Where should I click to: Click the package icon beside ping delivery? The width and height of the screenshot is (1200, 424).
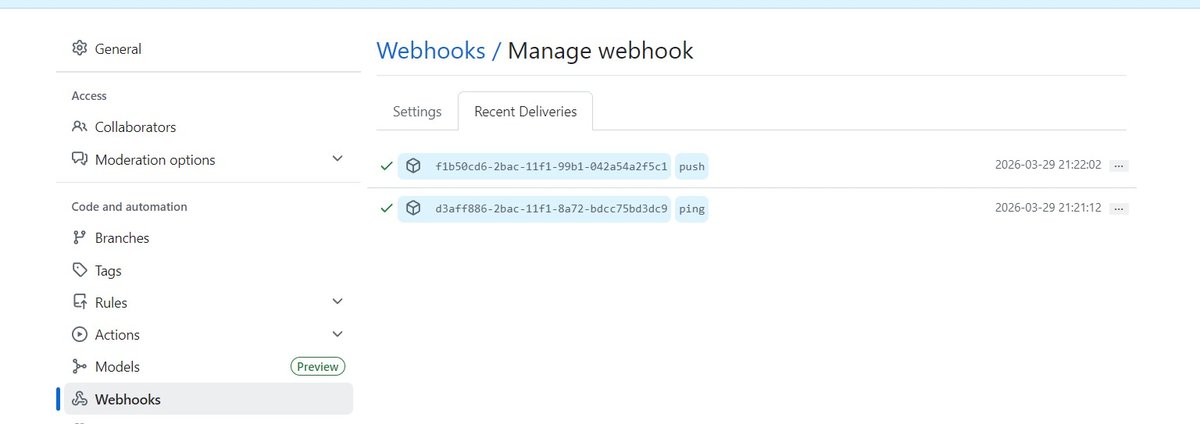coord(413,209)
